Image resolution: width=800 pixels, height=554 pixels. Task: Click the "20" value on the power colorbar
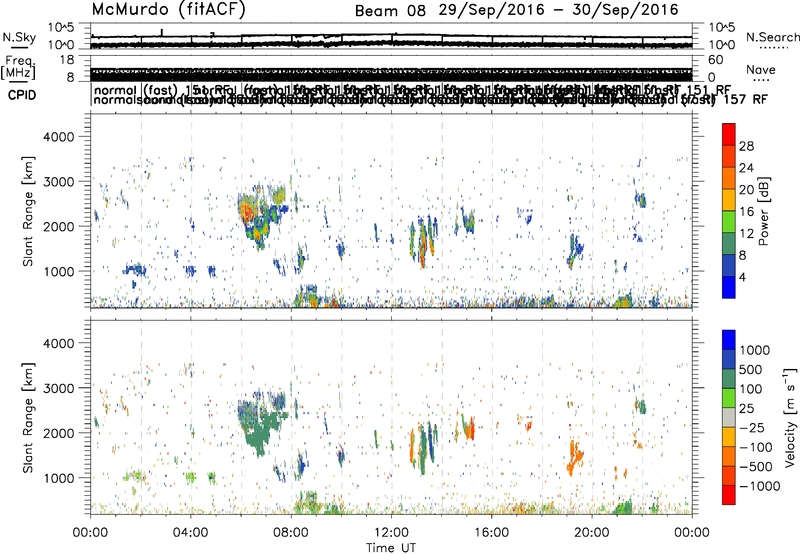pyautogui.click(x=746, y=190)
